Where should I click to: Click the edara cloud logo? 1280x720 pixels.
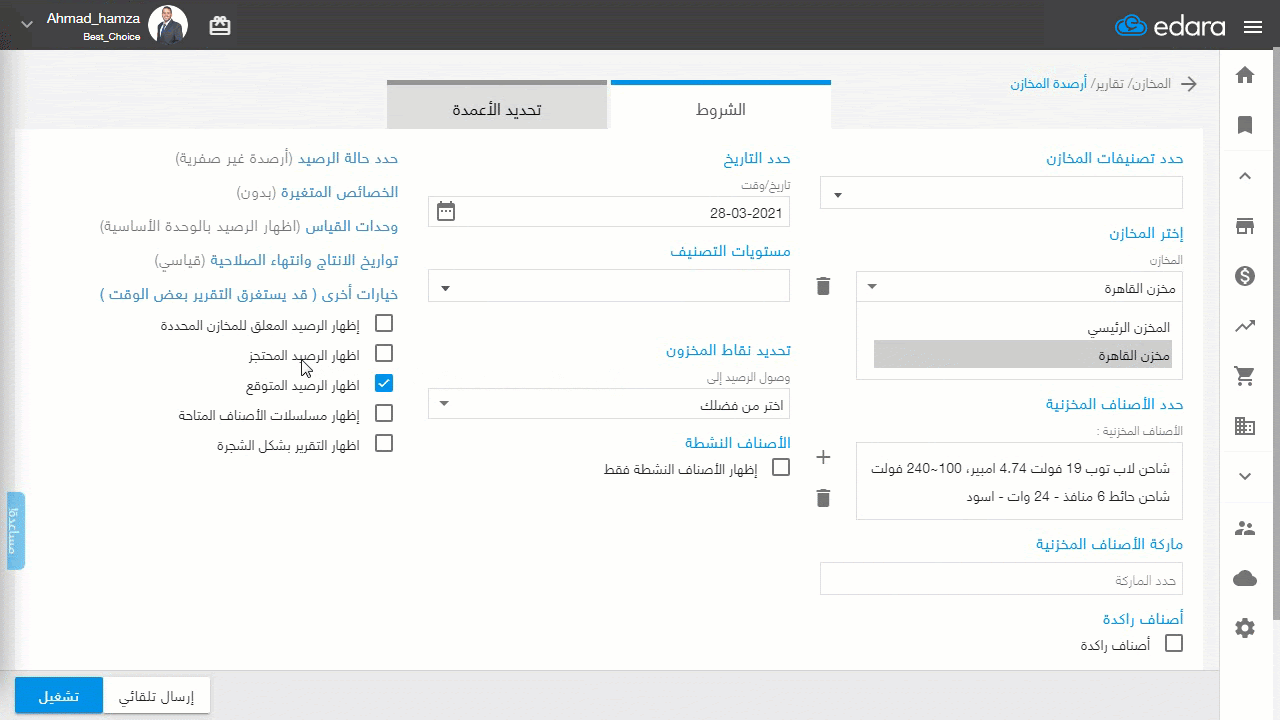[x=1170, y=26]
